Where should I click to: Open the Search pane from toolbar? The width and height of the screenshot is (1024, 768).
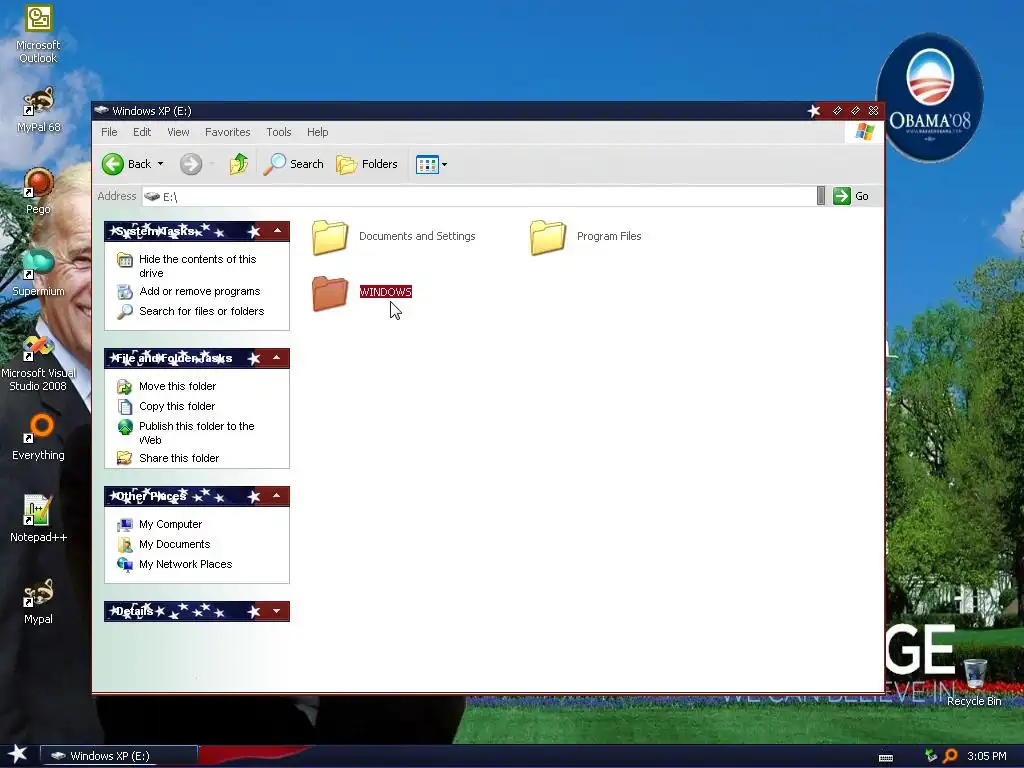click(293, 164)
